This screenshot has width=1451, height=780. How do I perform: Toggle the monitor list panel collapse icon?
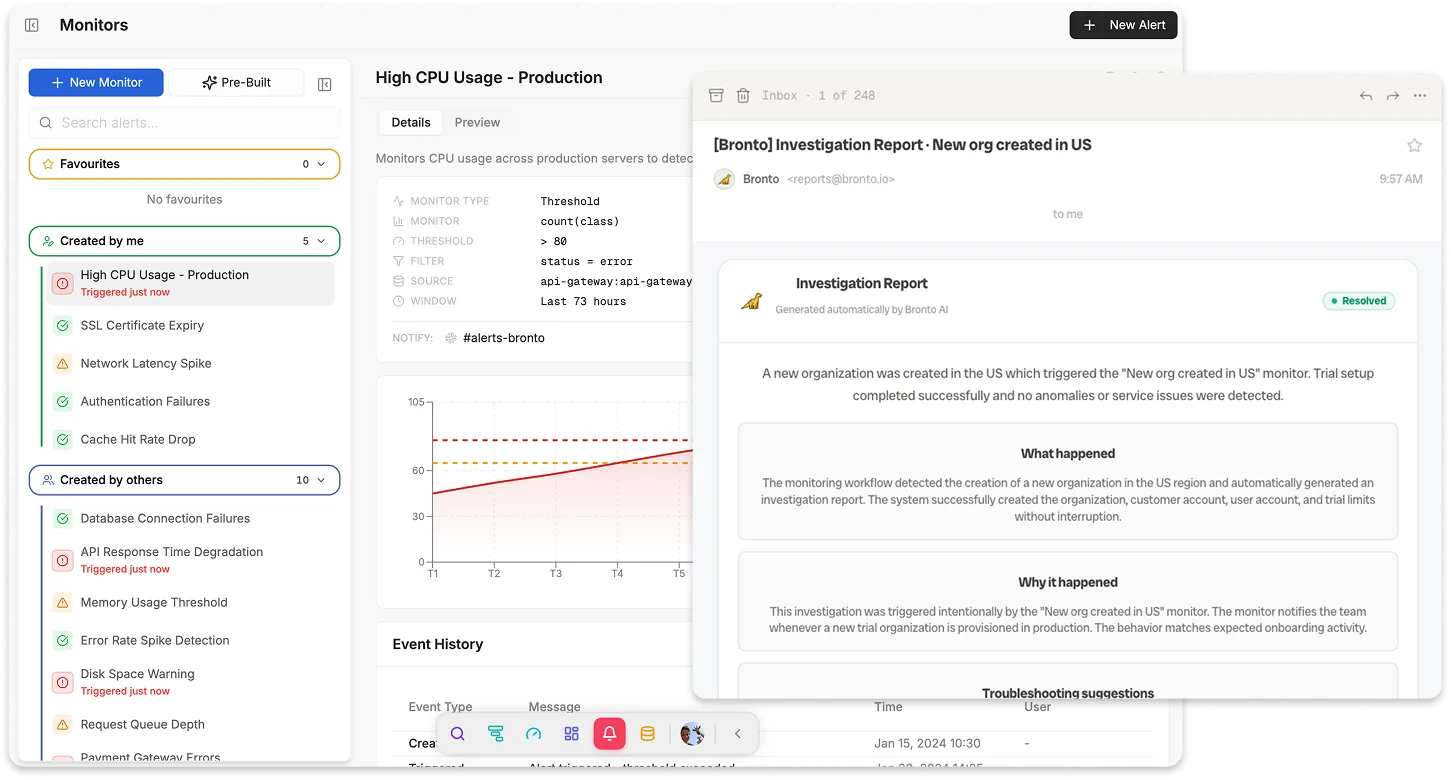click(x=324, y=84)
